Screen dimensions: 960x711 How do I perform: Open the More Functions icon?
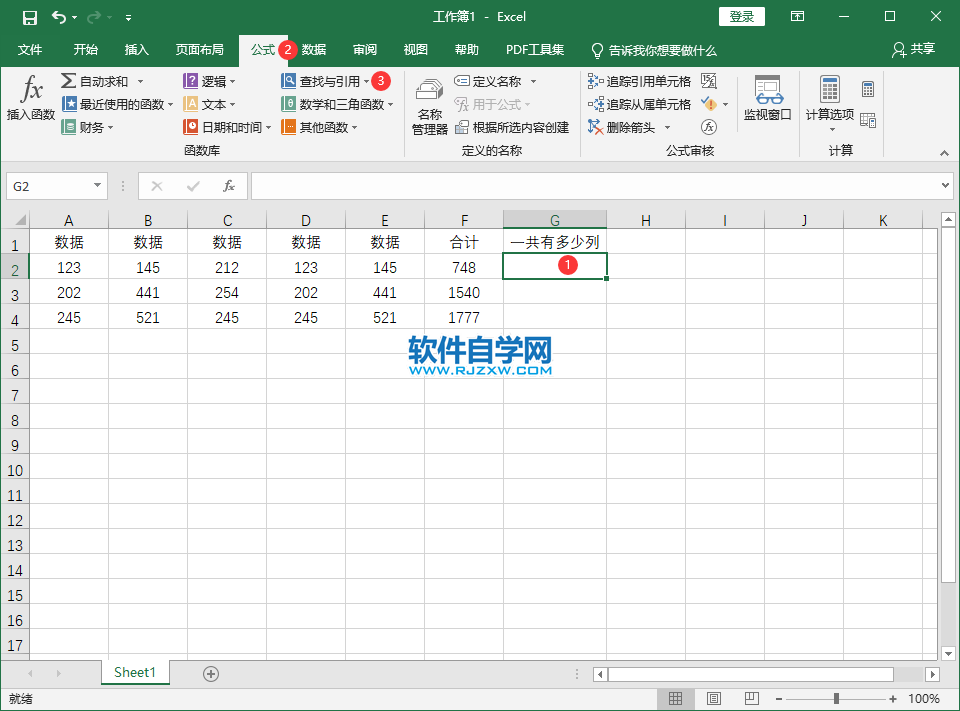(288, 127)
